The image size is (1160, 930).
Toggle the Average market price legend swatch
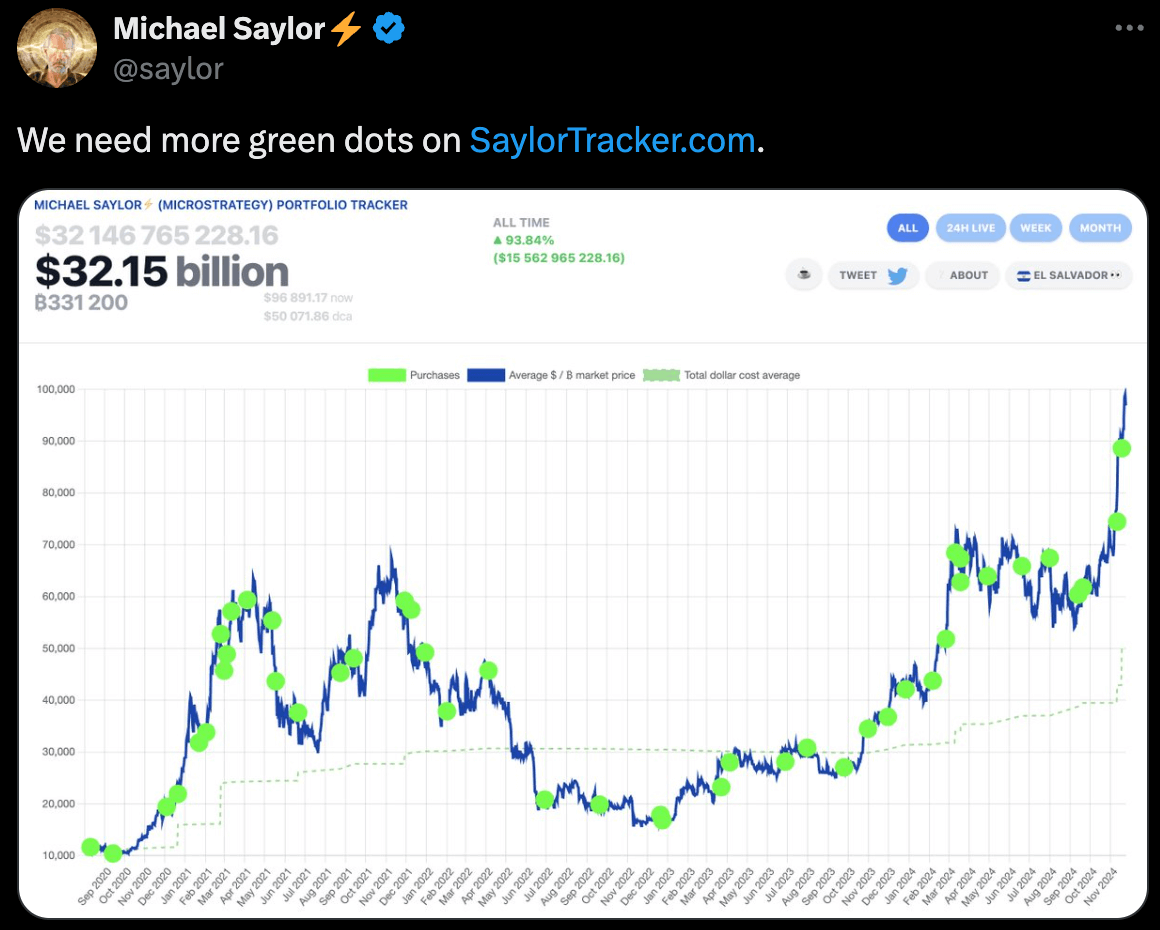click(x=486, y=375)
